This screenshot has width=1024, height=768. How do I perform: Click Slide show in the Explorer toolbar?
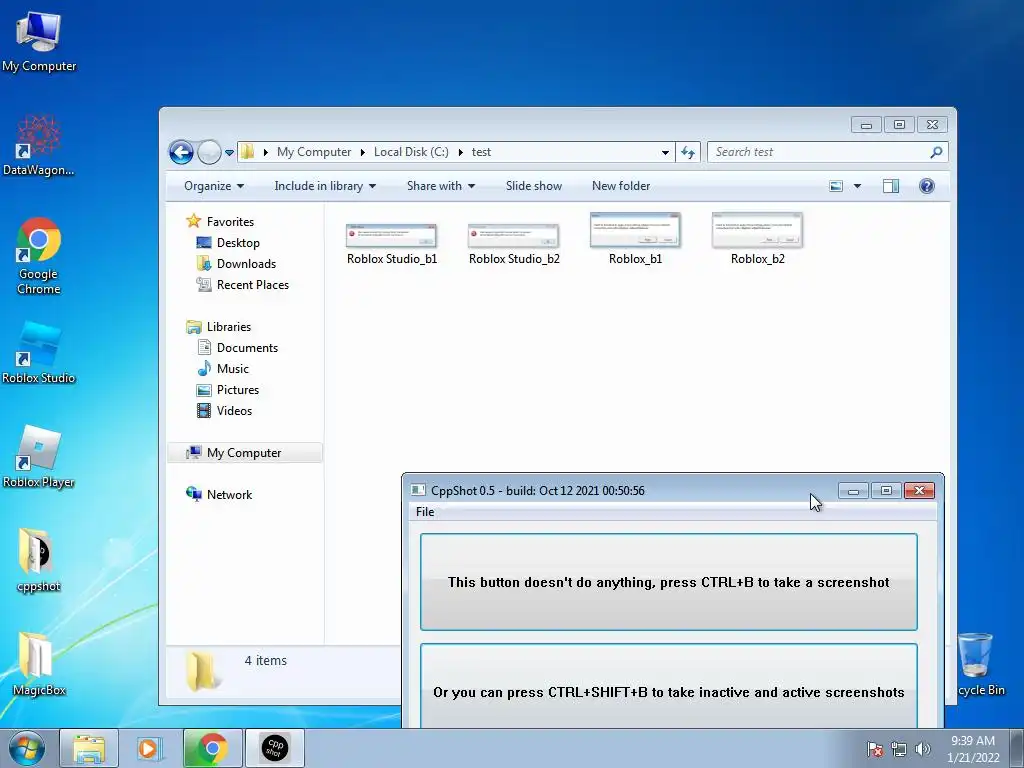pyautogui.click(x=534, y=186)
